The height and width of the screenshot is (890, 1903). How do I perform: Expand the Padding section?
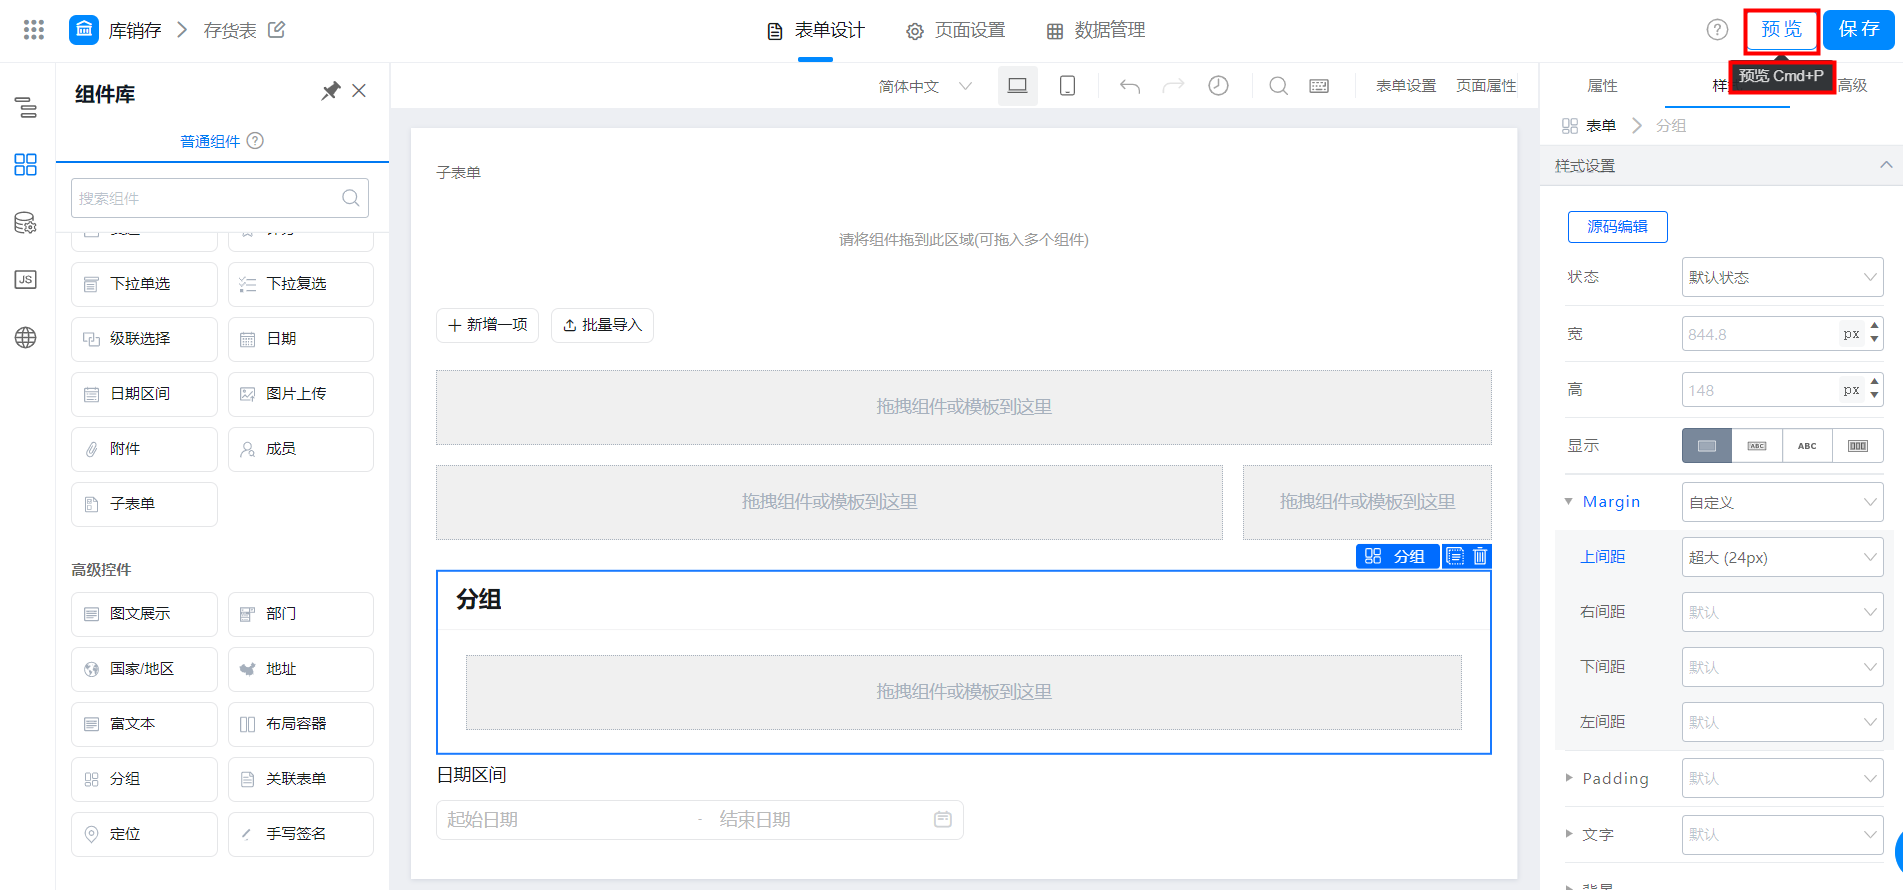click(x=1569, y=778)
